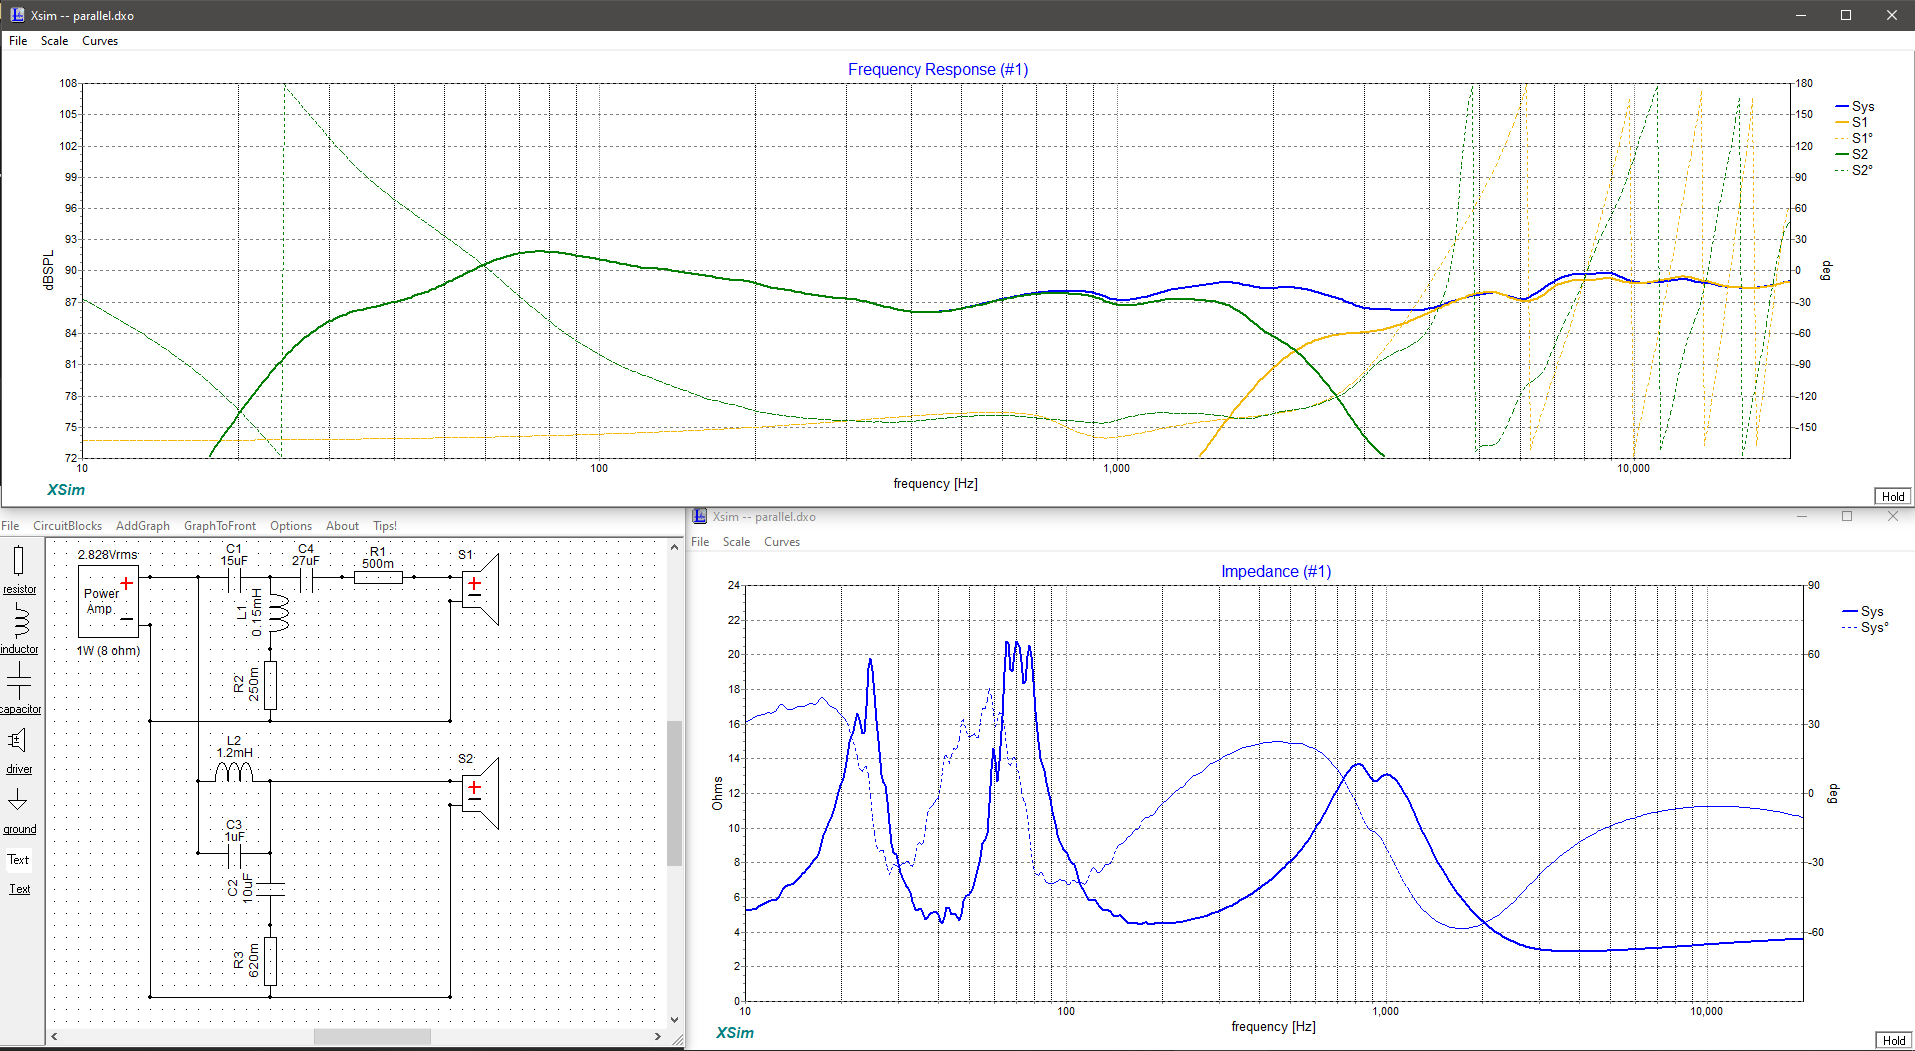Pick the boxed Text tool

tap(19, 860)
